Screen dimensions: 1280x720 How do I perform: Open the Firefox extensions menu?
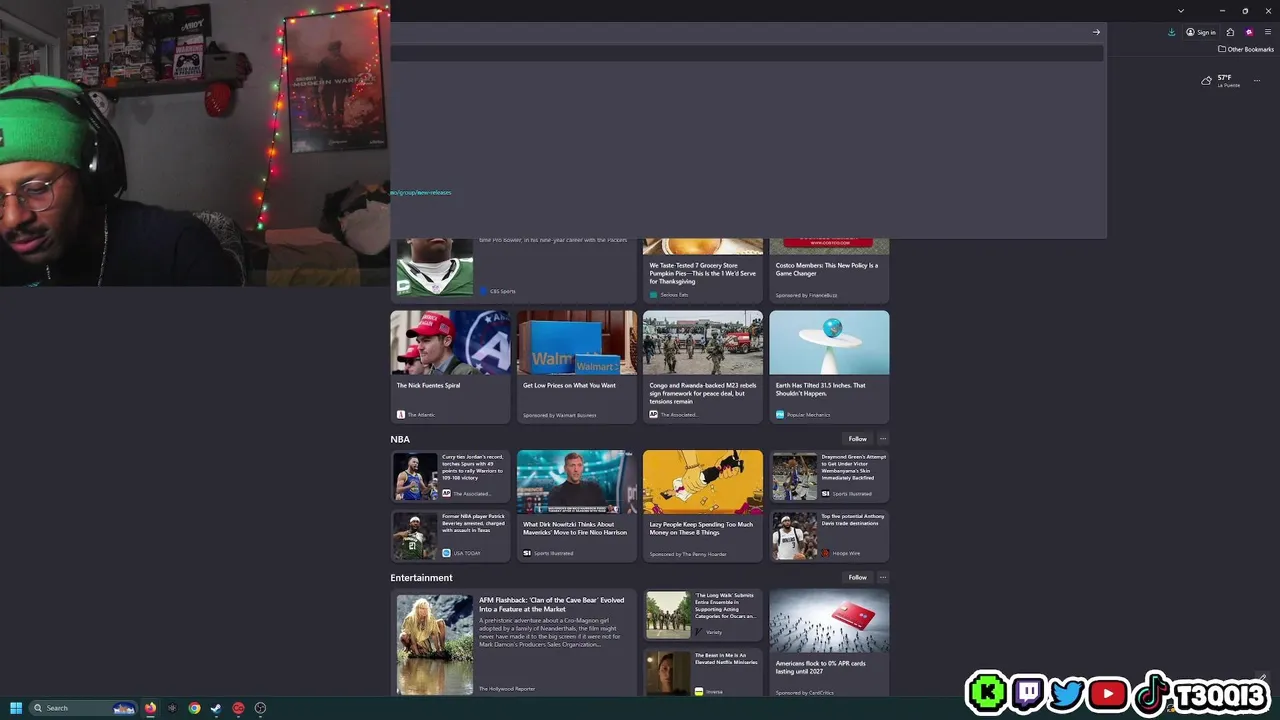click(x=1230, y=32)
